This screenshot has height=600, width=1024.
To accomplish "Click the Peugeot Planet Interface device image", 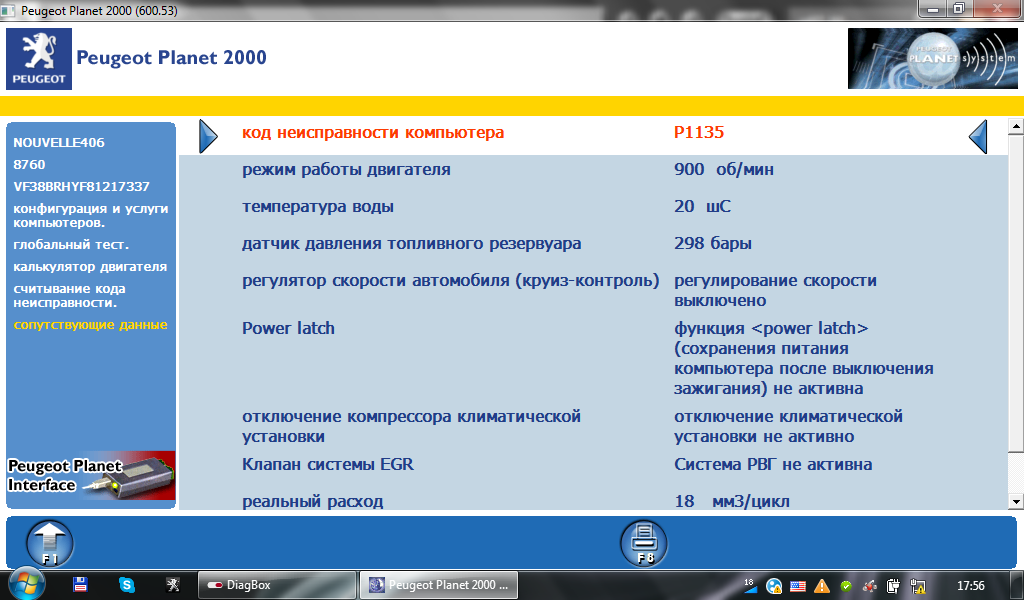I will tap(91, 477).
